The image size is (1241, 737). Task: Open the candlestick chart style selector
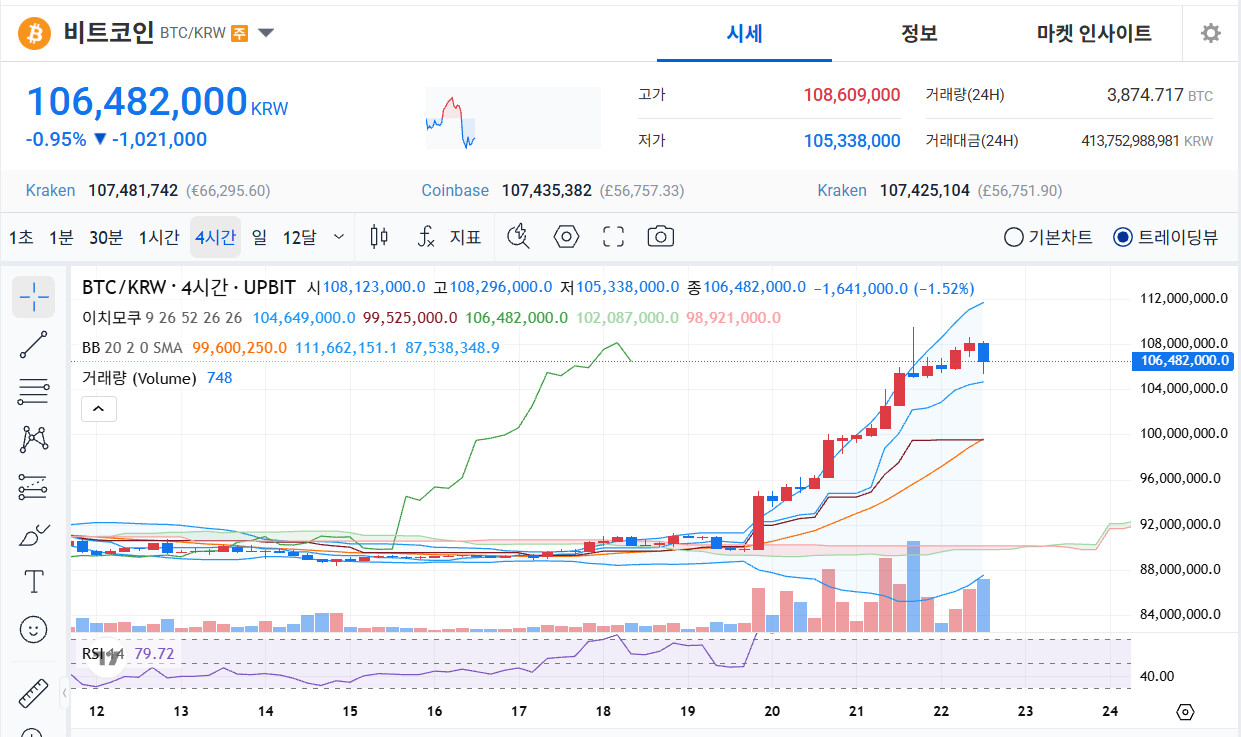pyautogui.click(x=379, y=237)
